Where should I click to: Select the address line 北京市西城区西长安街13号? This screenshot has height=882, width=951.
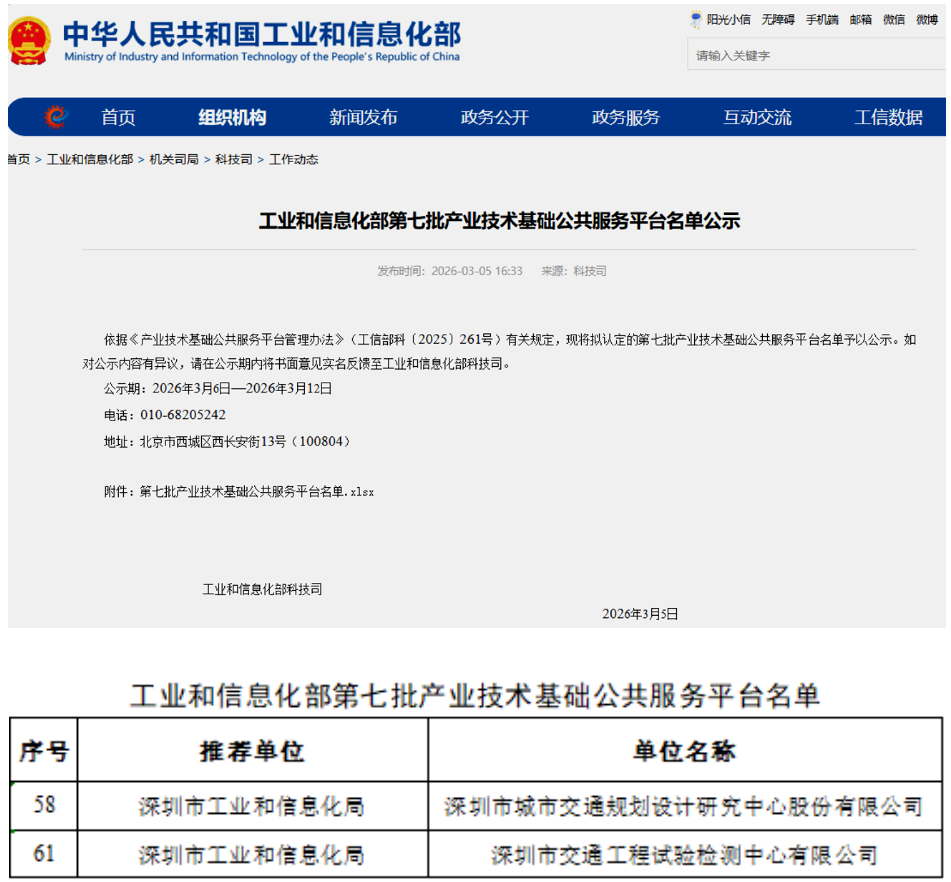click(x=213, y=442)
